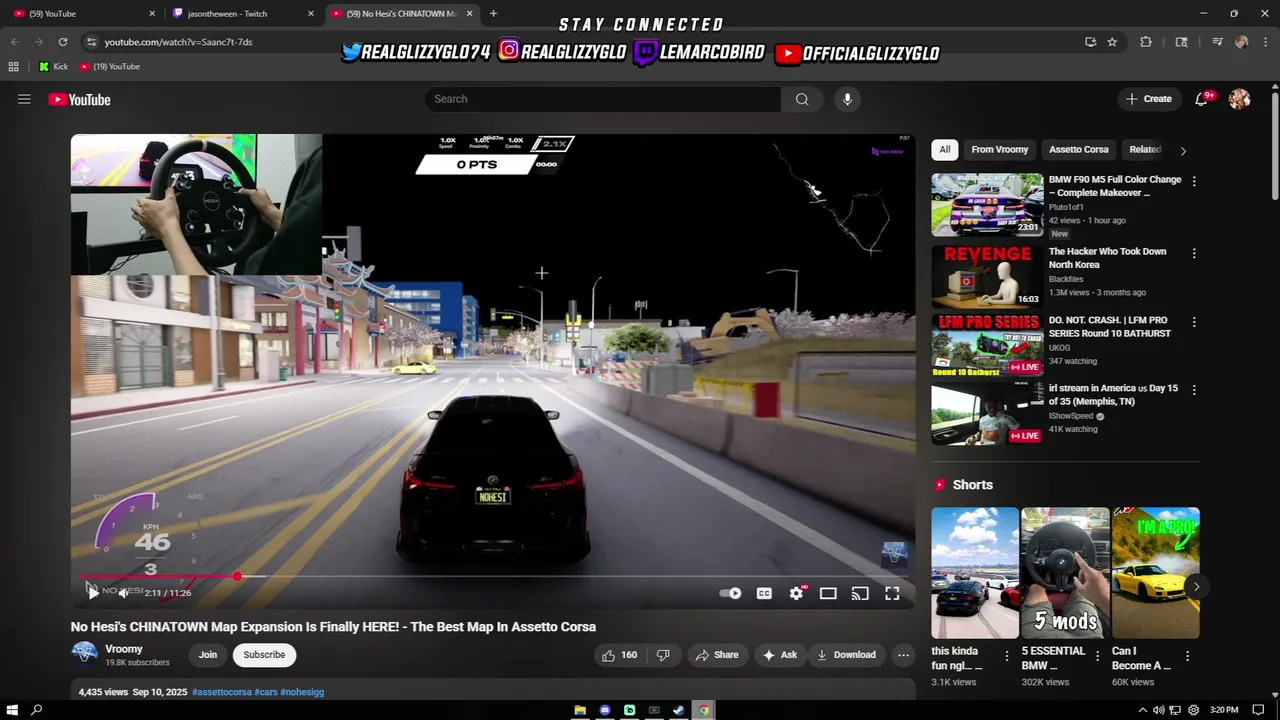This screenshot has height=720, width=1280.
Task: Open the Chrome profile avatar
Action: click(1241, 42)
